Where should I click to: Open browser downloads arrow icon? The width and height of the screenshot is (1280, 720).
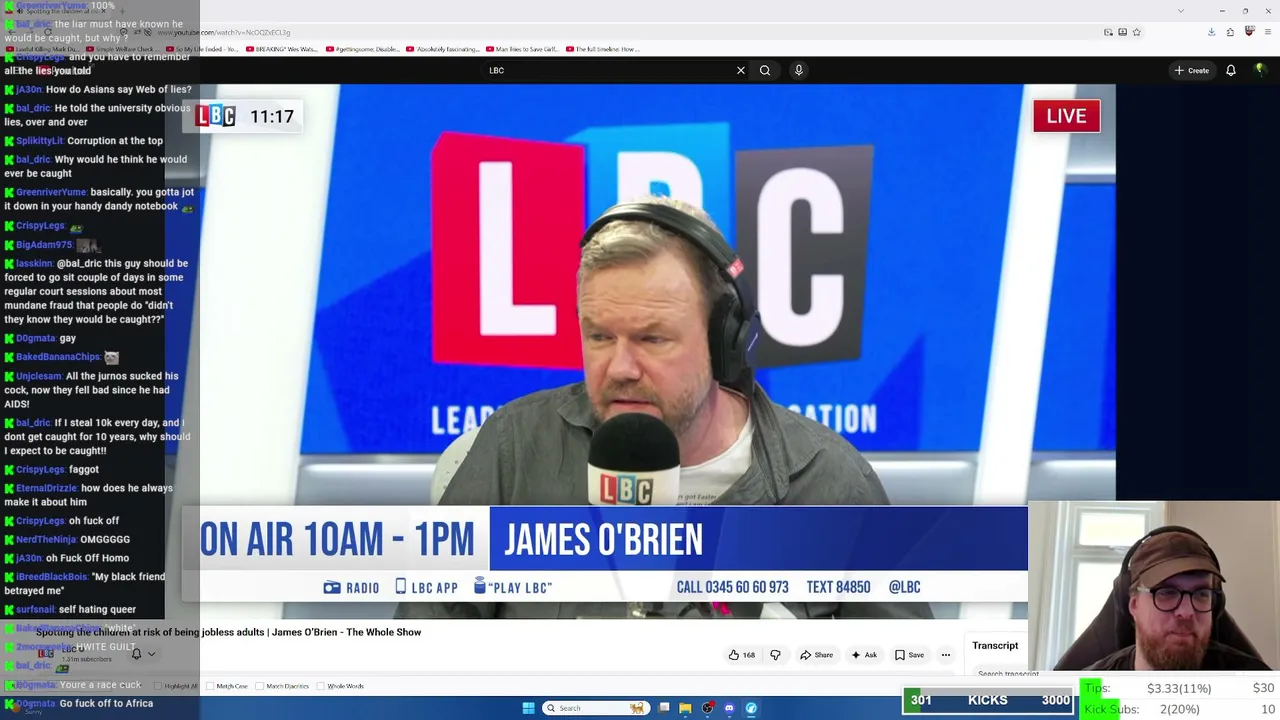point(1211,32)
